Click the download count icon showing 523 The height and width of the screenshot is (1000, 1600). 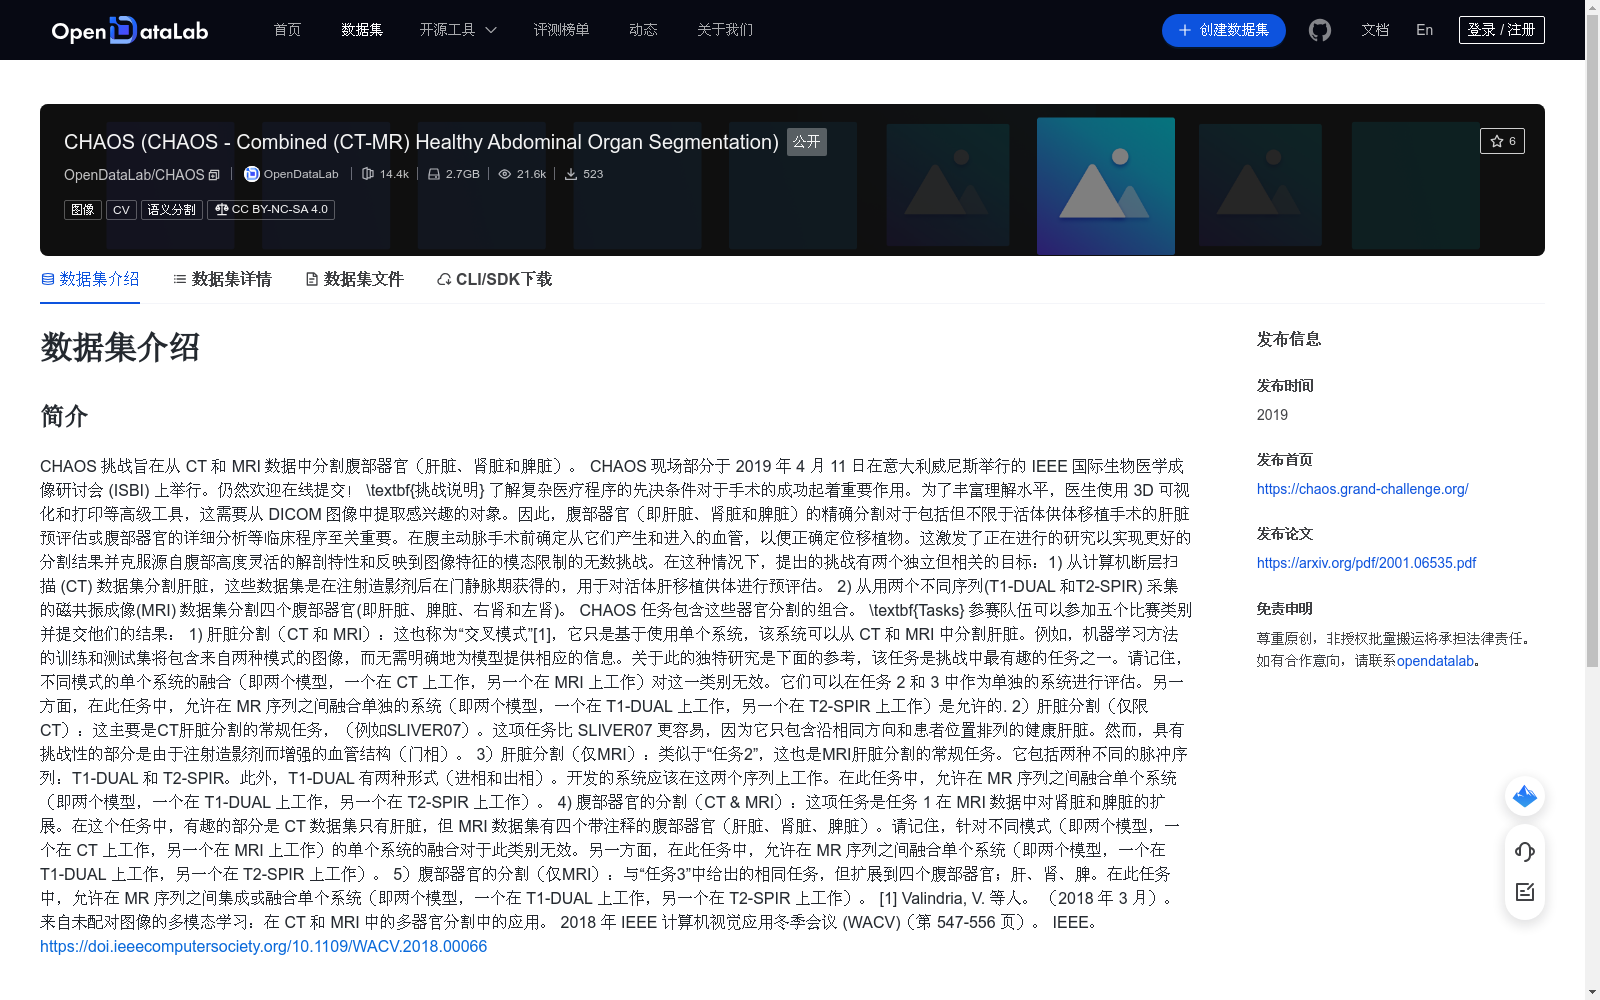[x=571, y=173]
